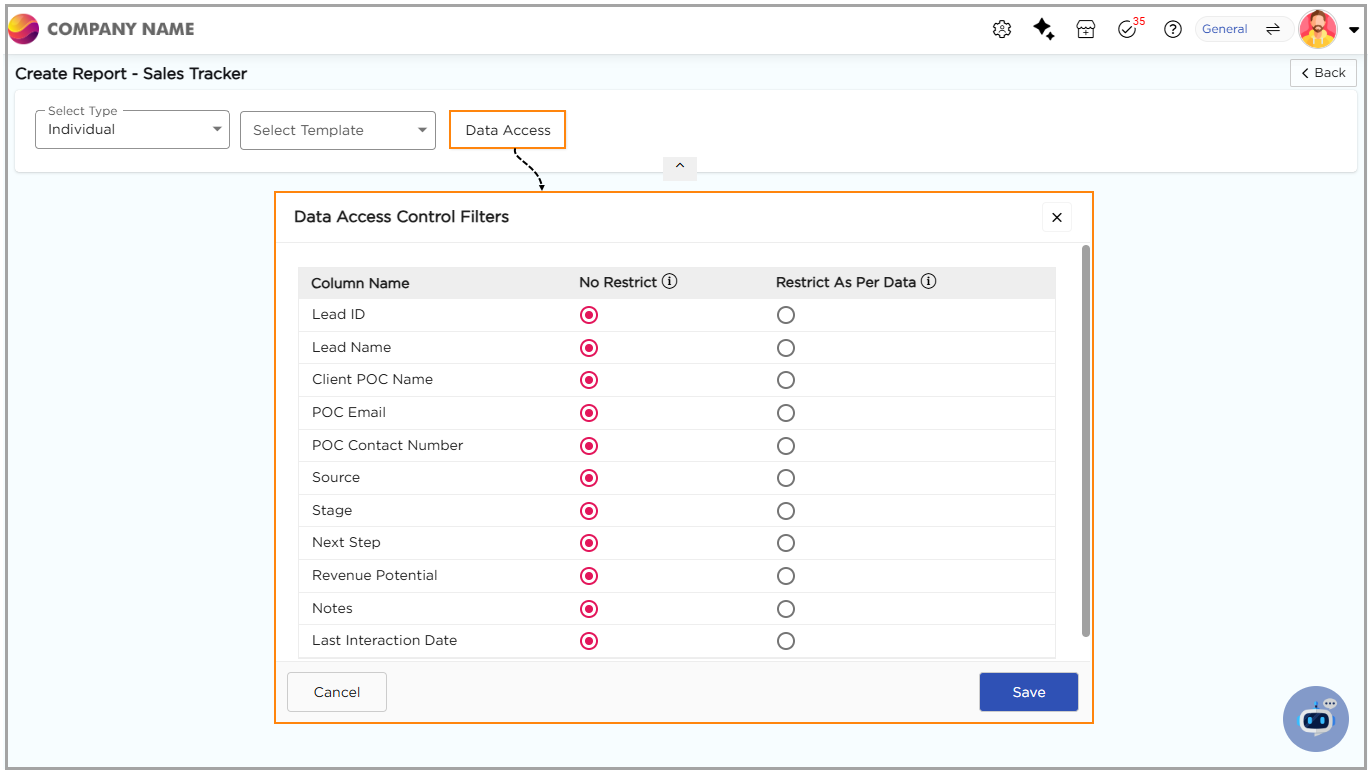Click the AI sparkle stars icon
Viewport: 1370px width, 772px height.
1044,30
